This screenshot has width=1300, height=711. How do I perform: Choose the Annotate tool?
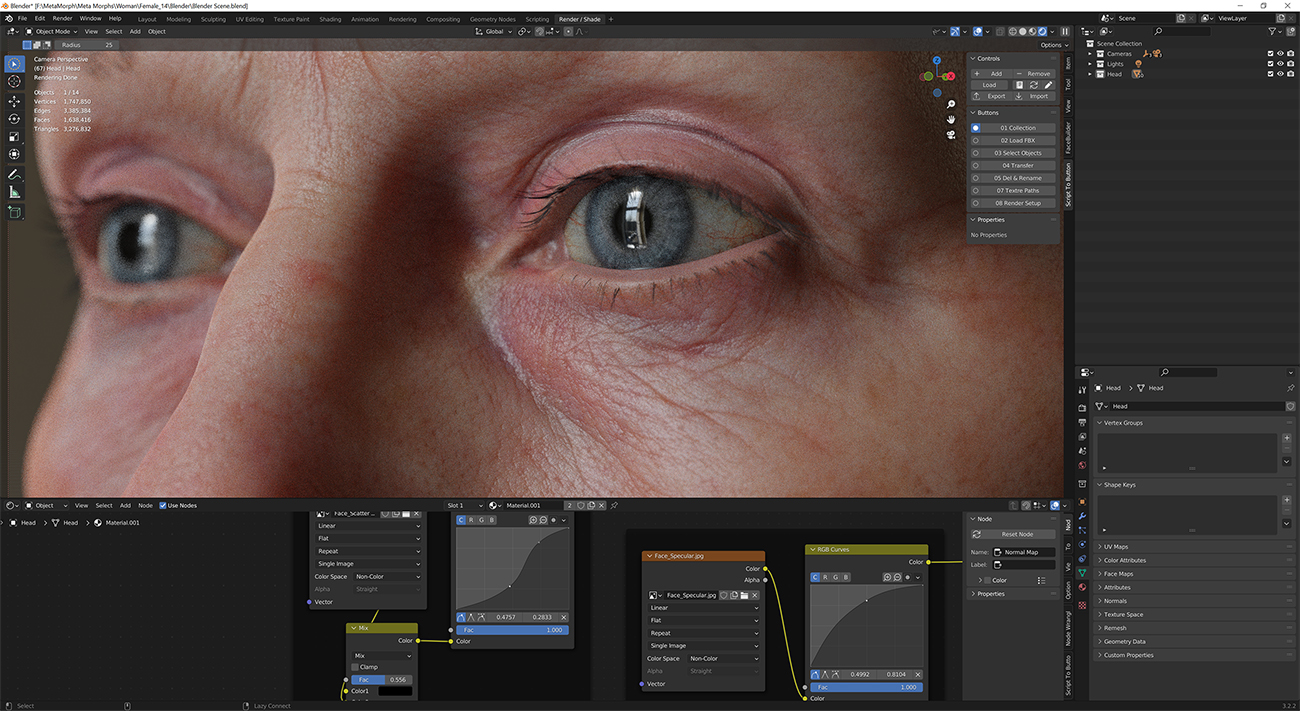[x=14, y=174]
